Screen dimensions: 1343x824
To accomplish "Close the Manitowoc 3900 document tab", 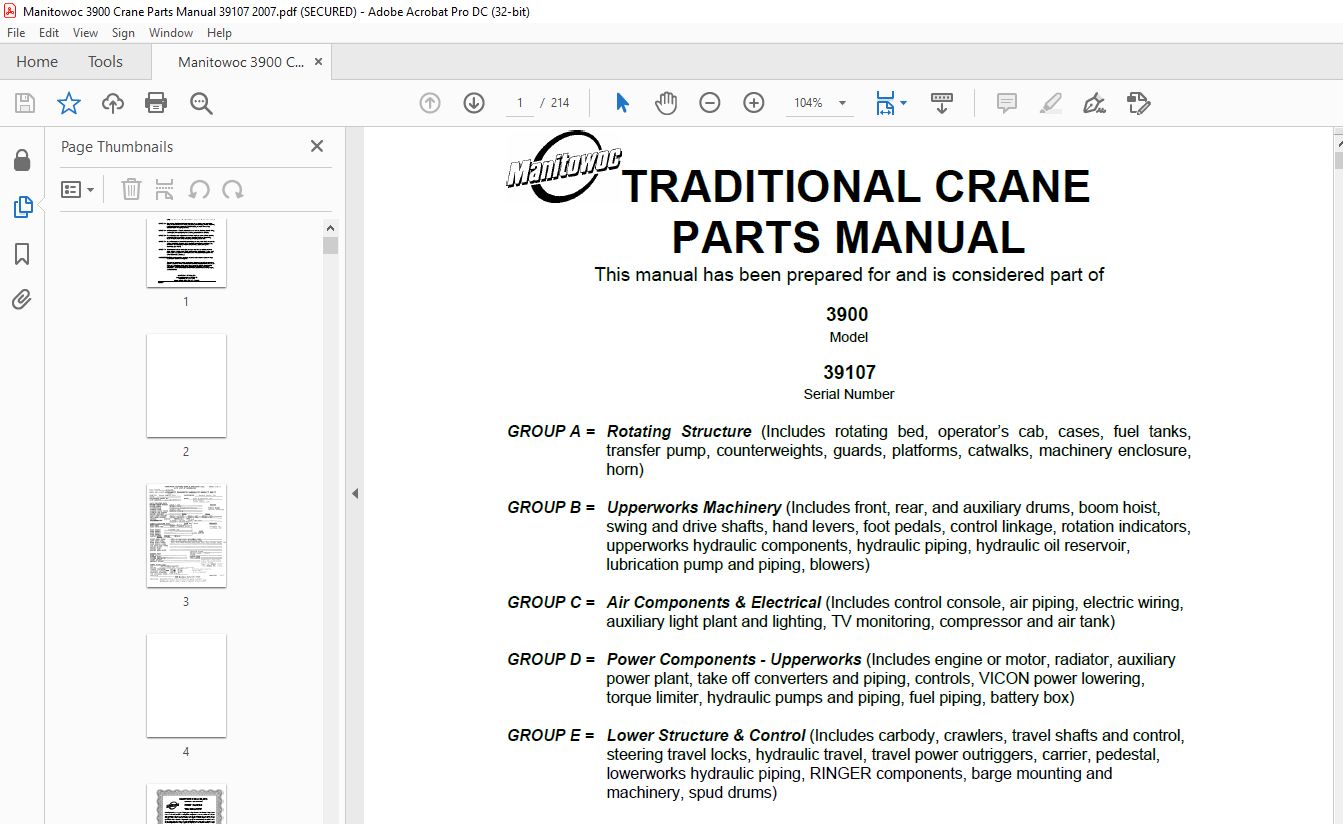I will click(x=318, y=62).
